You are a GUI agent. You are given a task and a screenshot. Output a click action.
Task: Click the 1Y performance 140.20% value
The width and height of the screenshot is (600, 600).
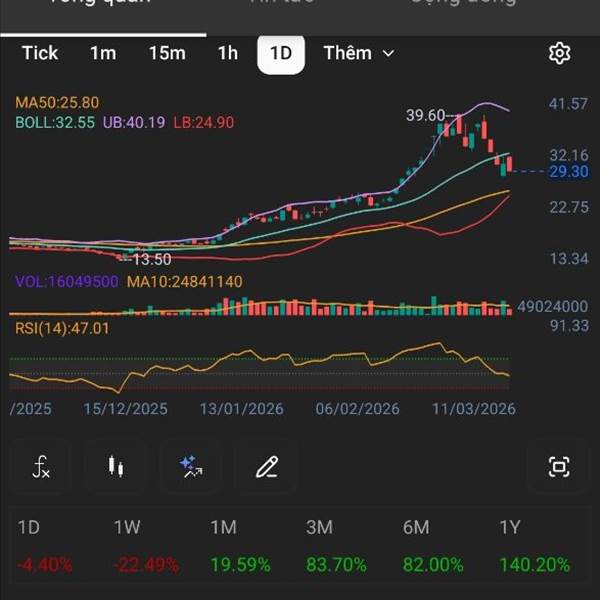click(535, 565)
